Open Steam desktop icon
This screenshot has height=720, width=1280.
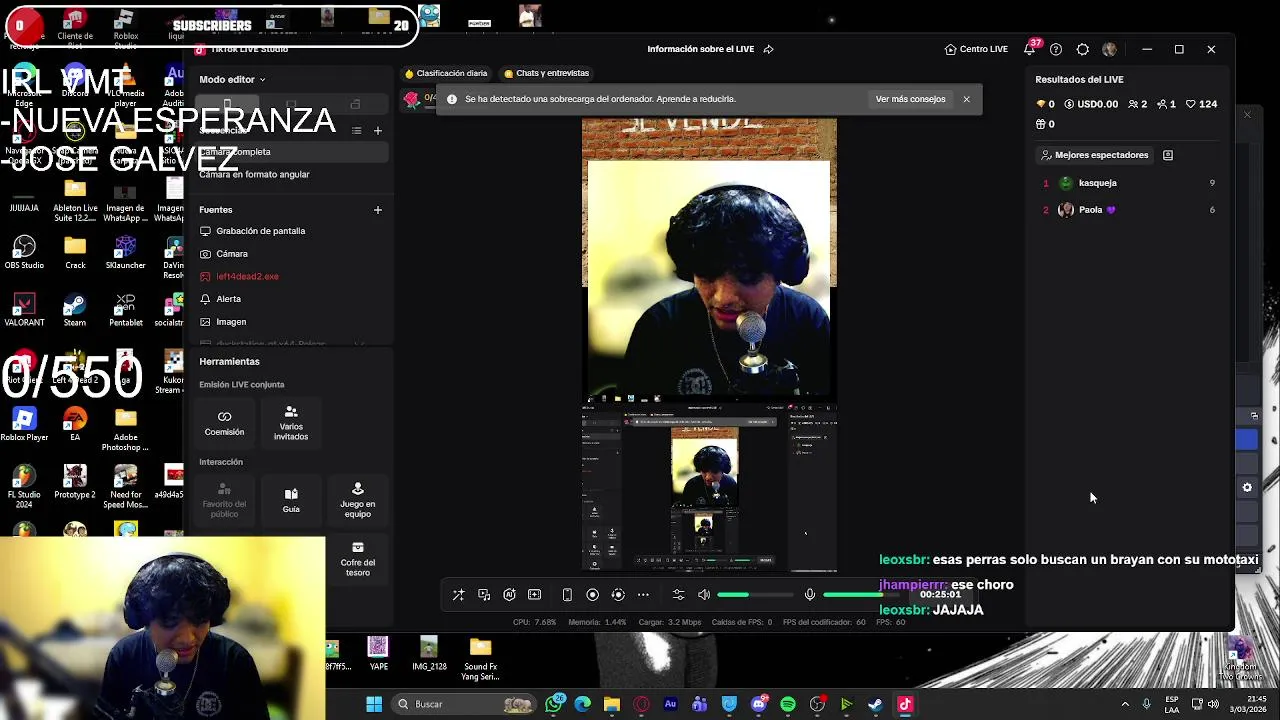(75, 309)
